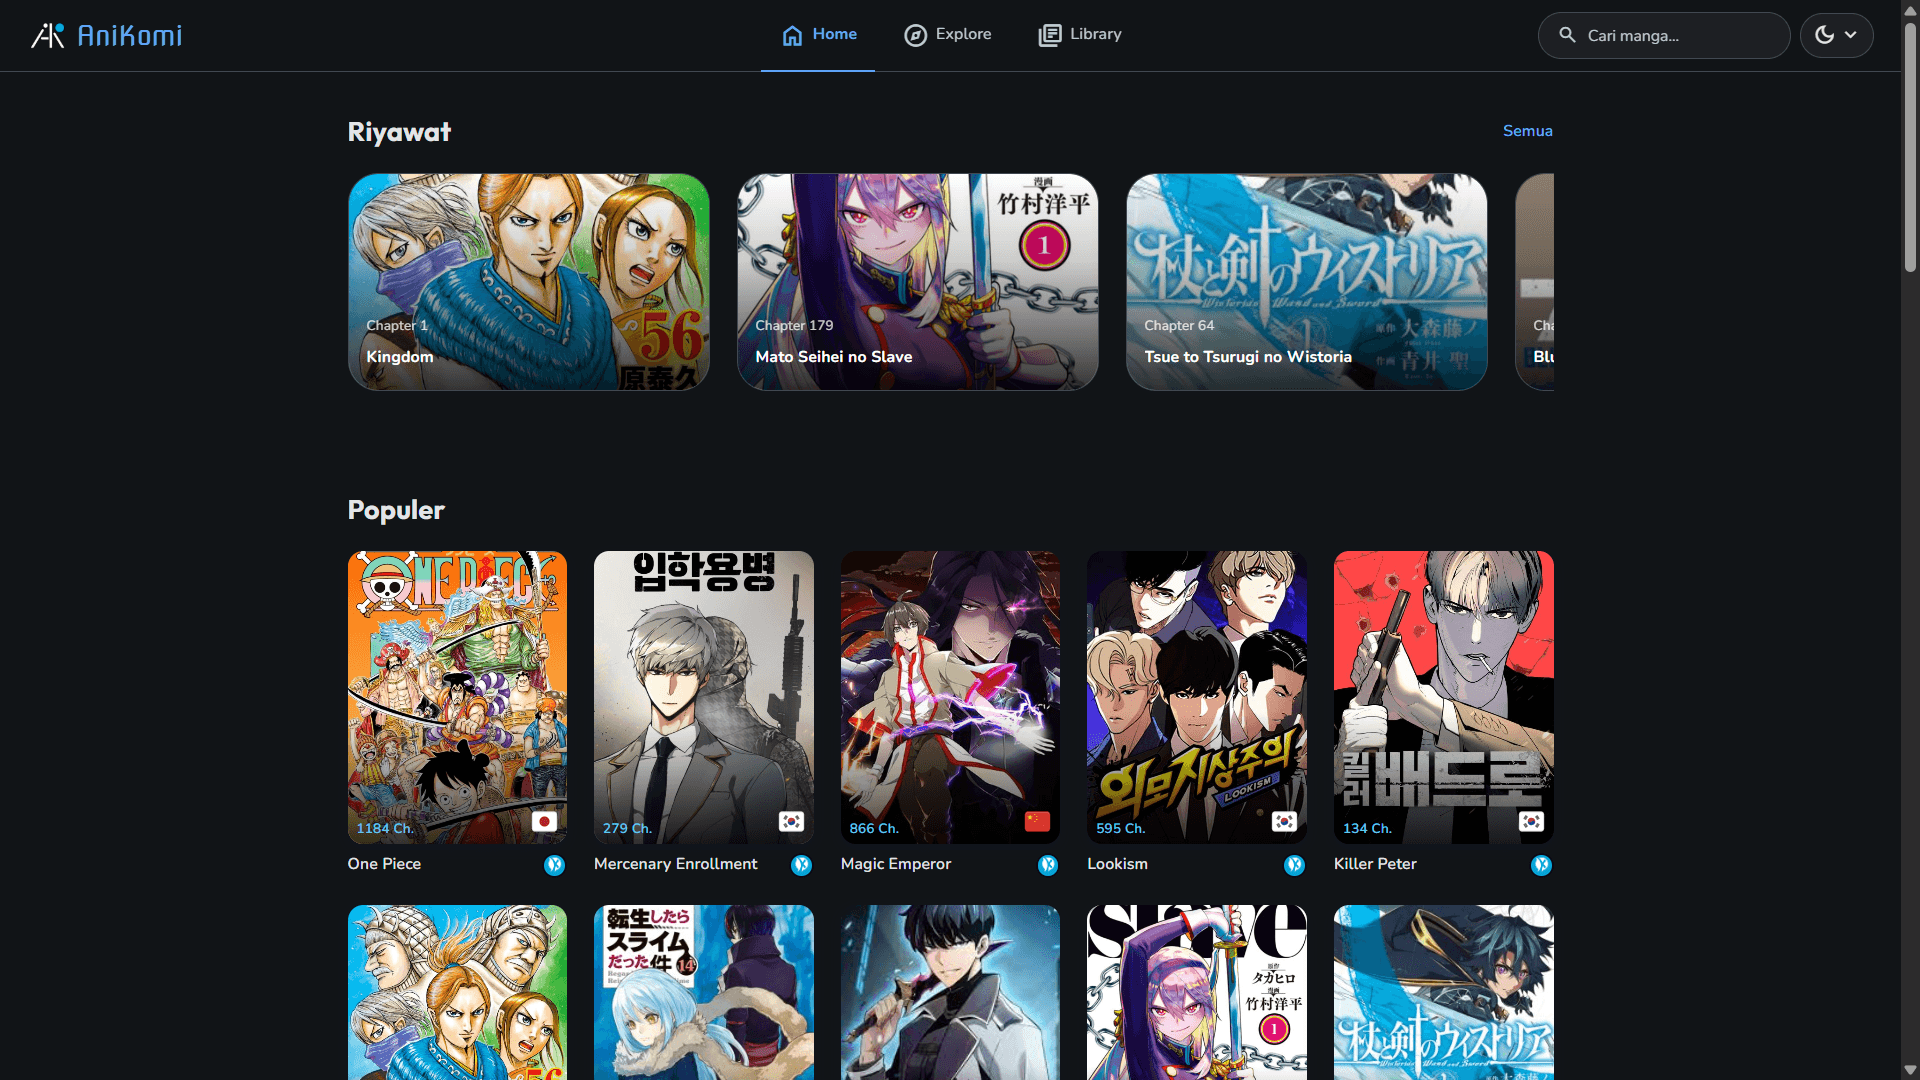Open Magic Emperor cover
This screenshot has width=1920, height=1080.
950,697
